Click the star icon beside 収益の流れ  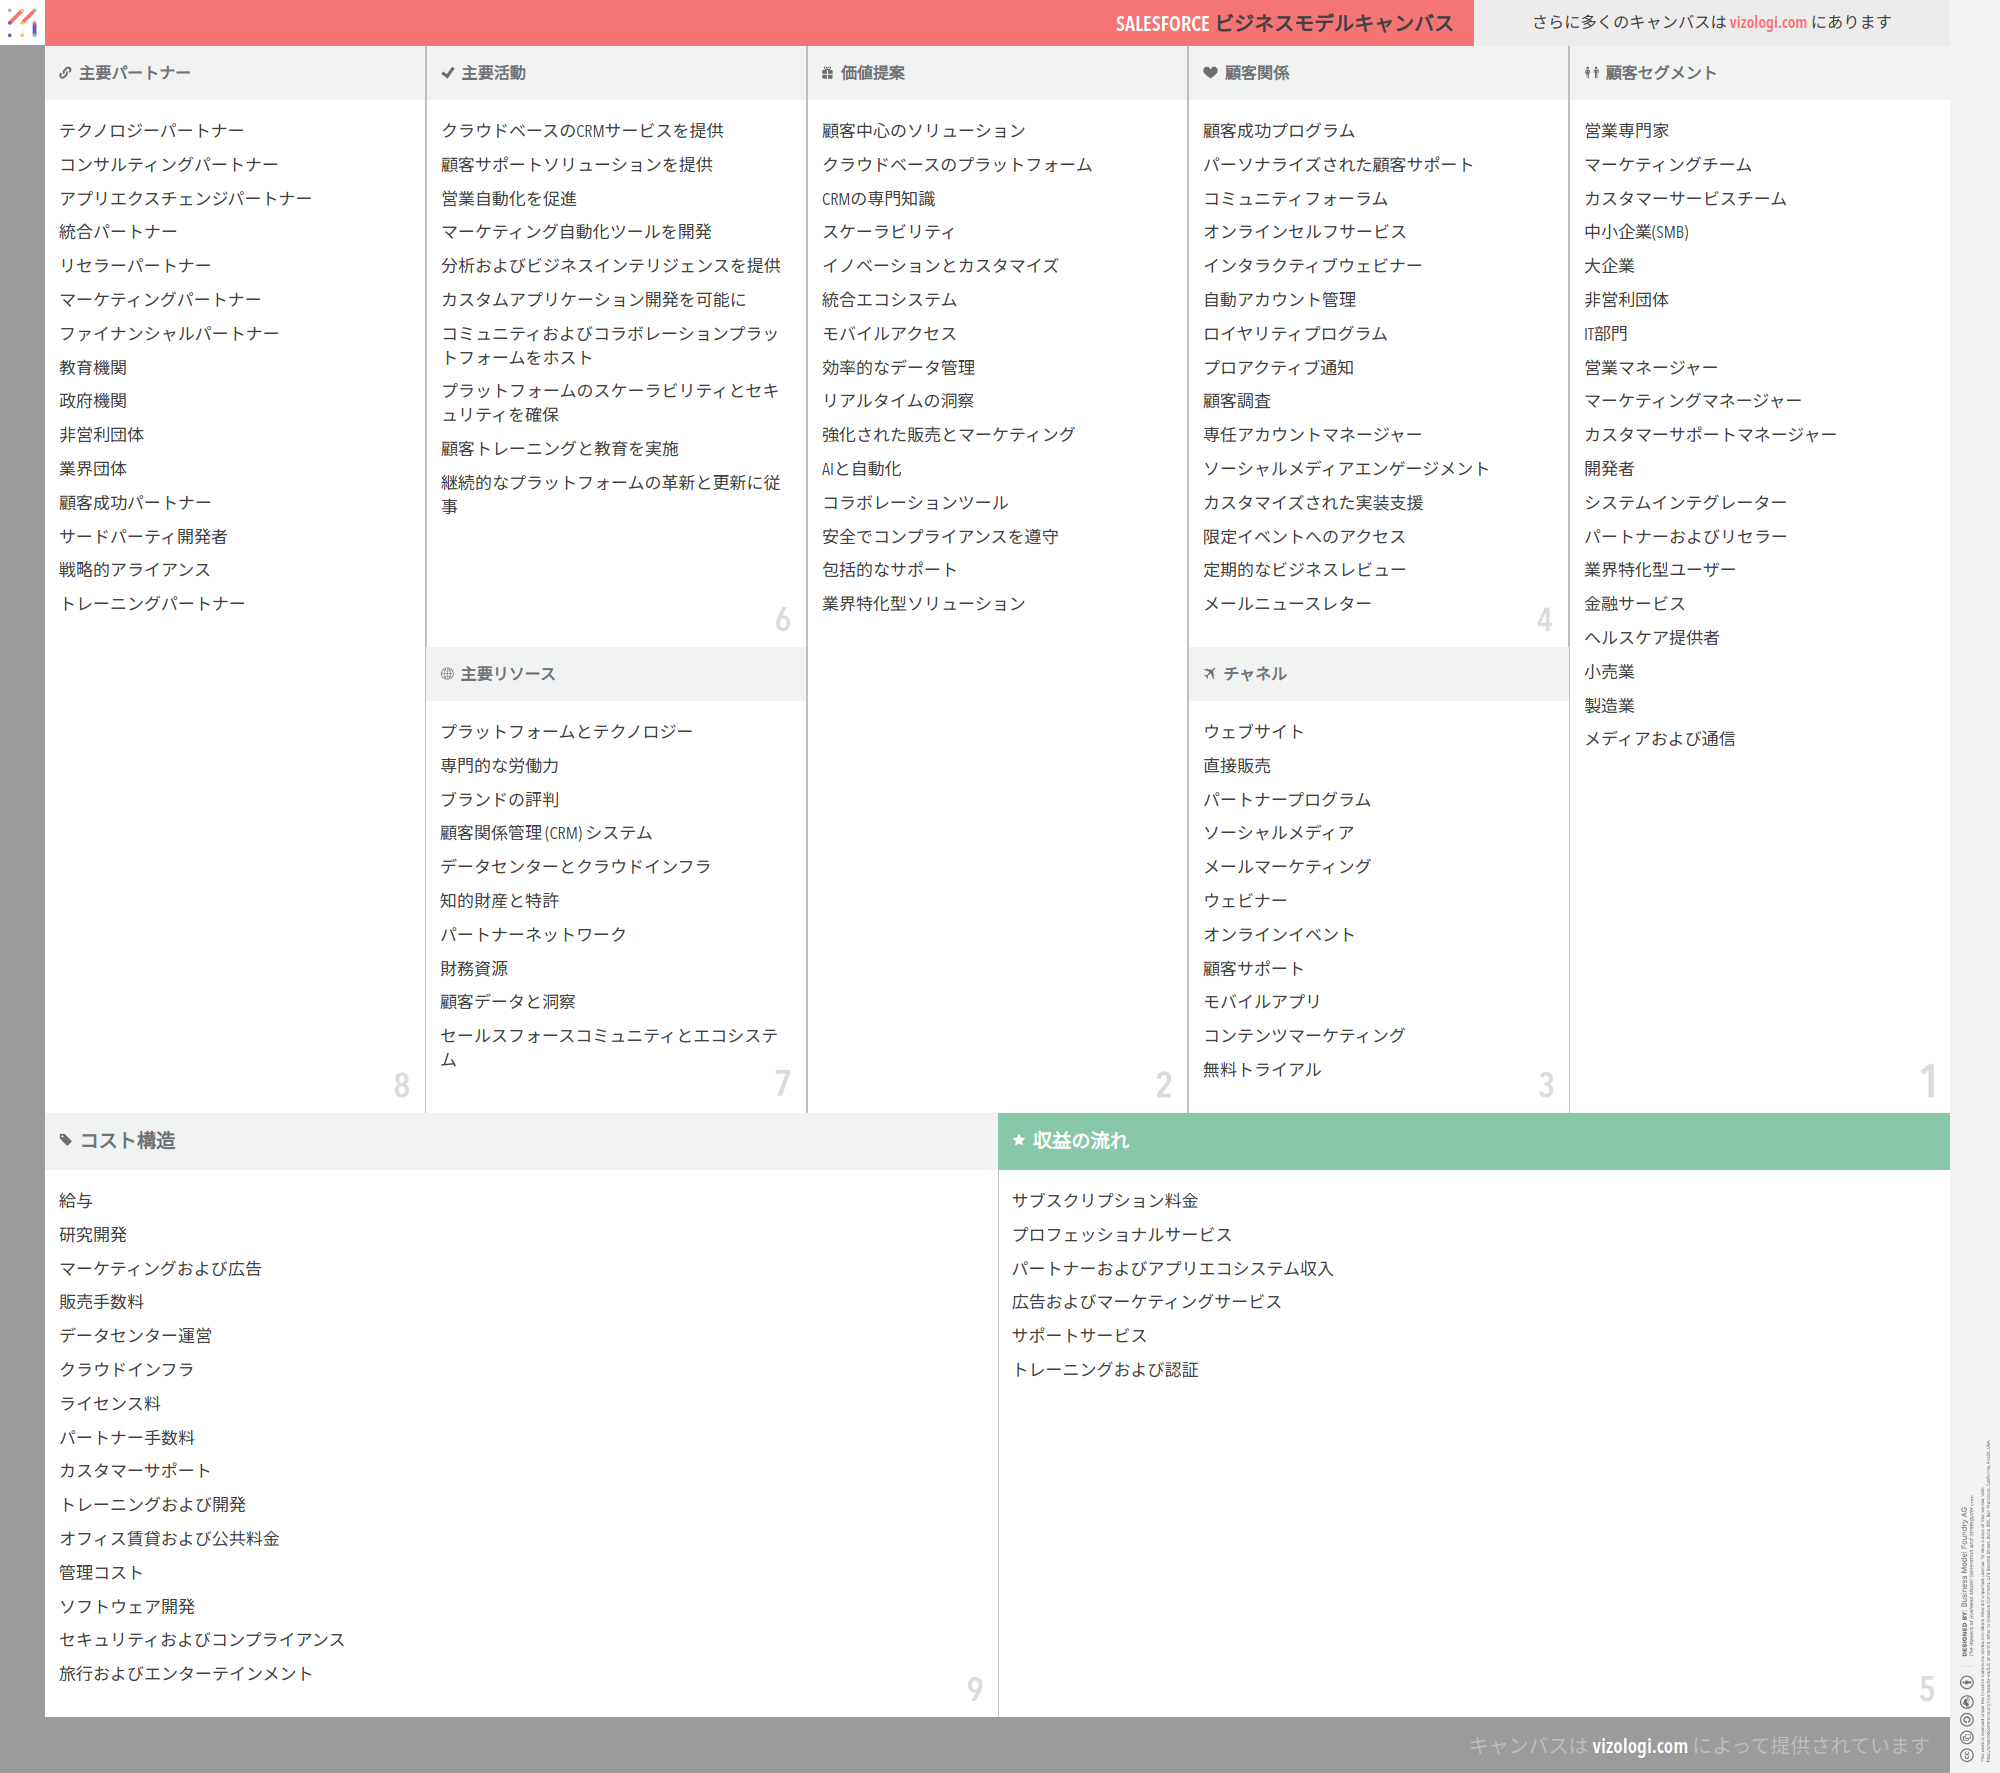point(1019,1140)
